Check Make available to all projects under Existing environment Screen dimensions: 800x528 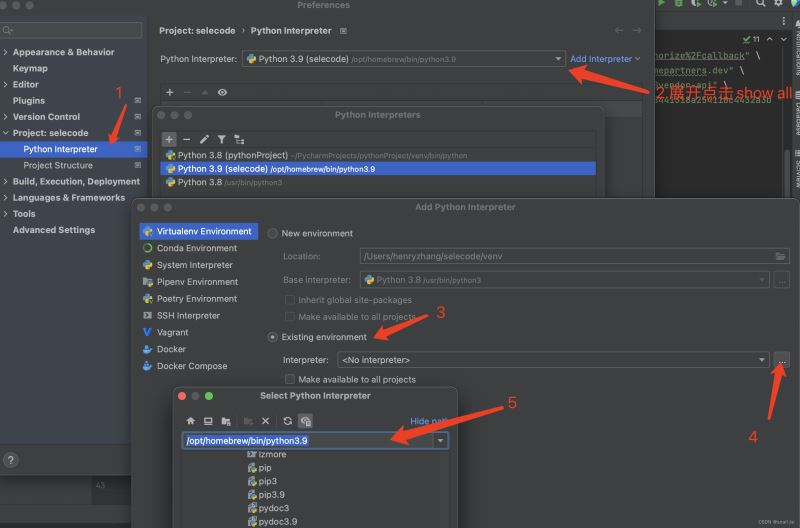click(290, 379)
